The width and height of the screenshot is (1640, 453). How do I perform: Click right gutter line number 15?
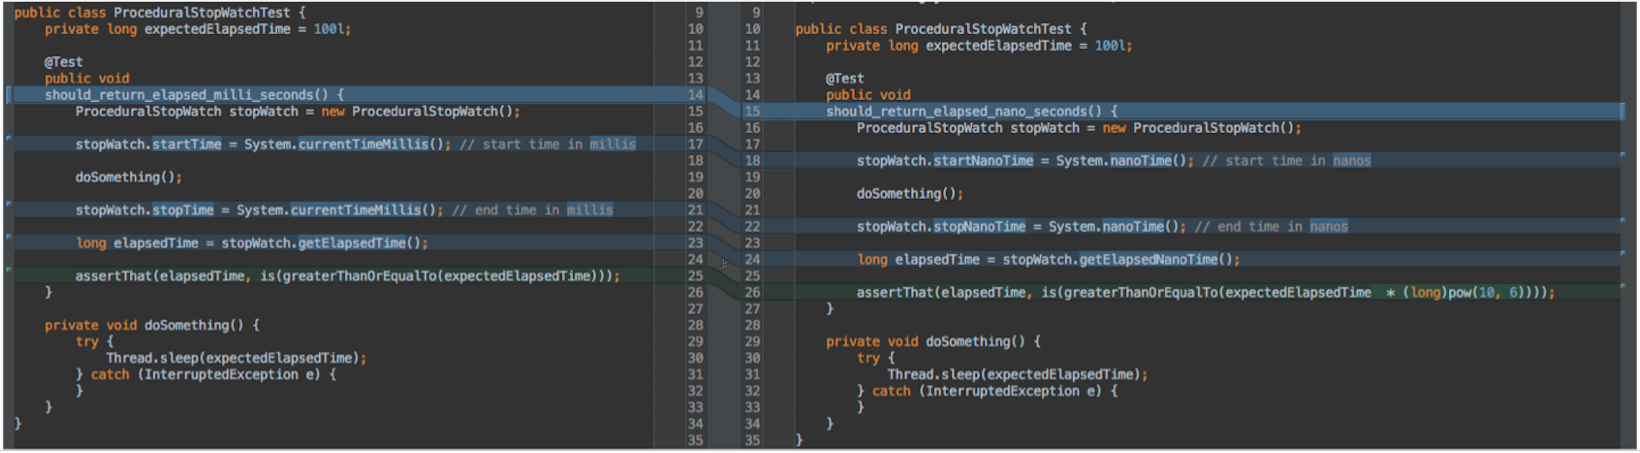click(752, 112)
